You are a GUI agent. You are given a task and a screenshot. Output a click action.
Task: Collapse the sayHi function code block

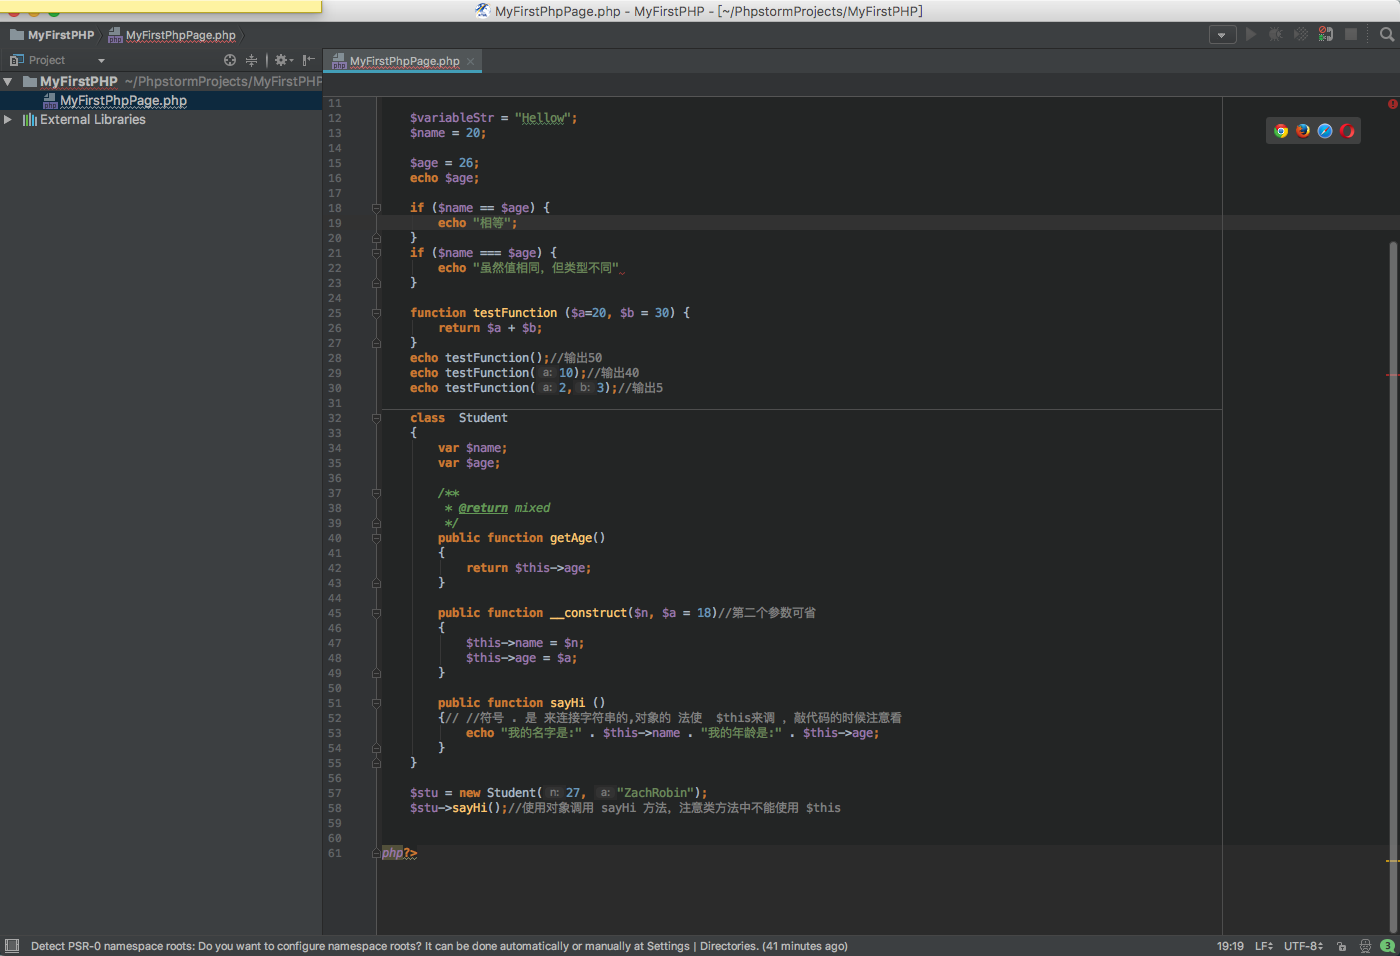coord(376,702)
